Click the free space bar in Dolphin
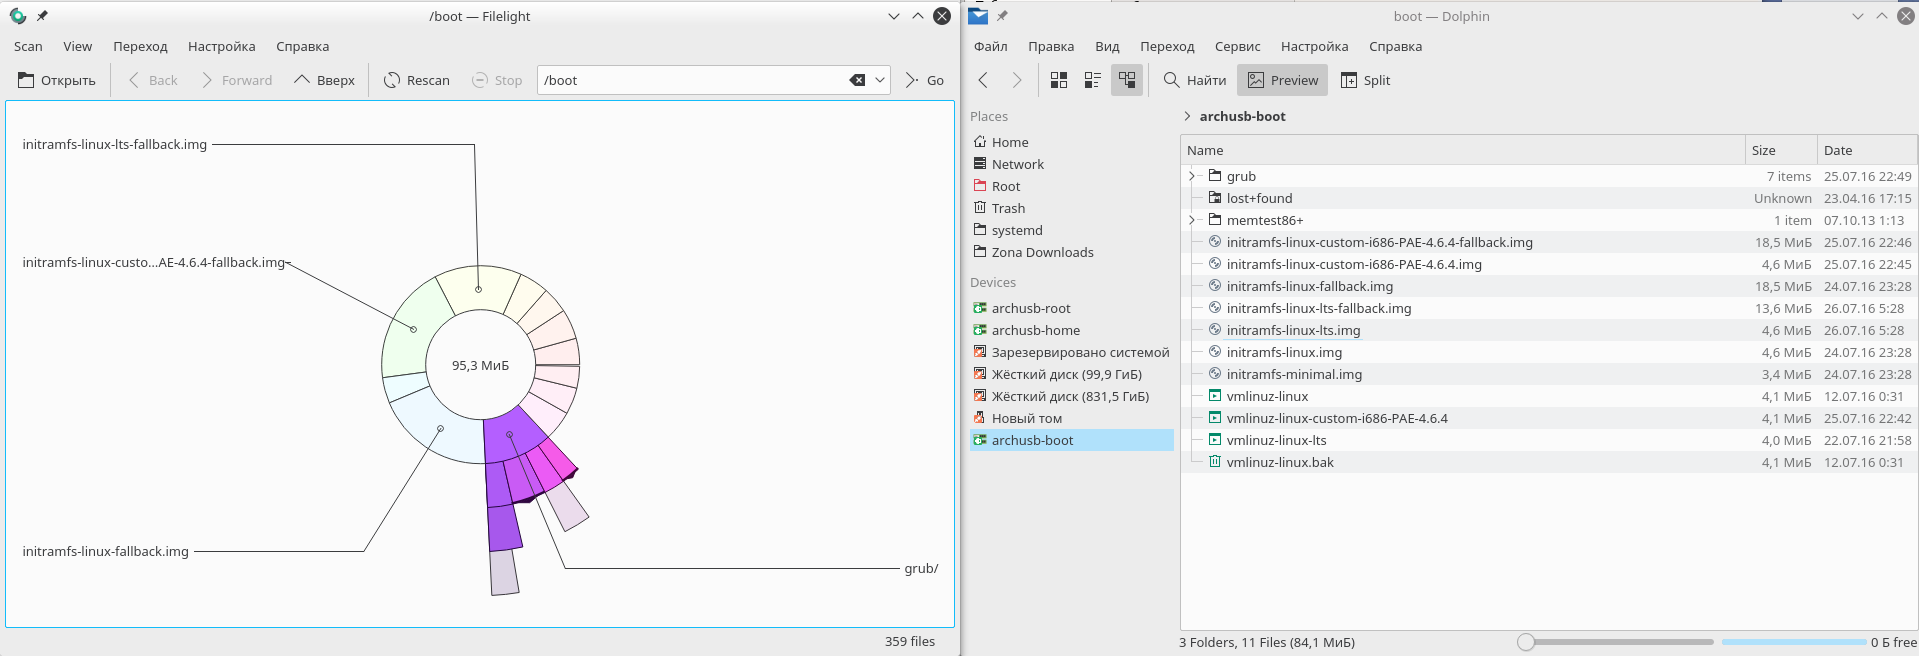1919x656 pixels. tap(1794, 642)
